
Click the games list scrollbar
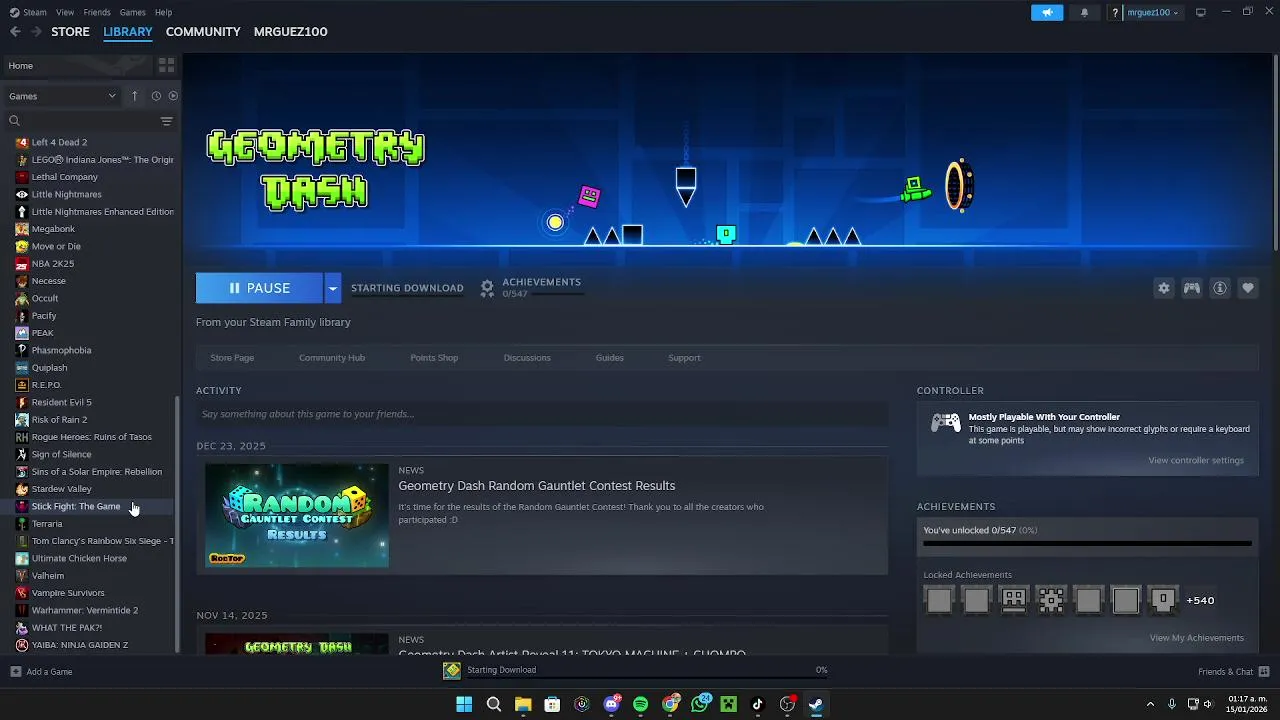tap(178, 522)
